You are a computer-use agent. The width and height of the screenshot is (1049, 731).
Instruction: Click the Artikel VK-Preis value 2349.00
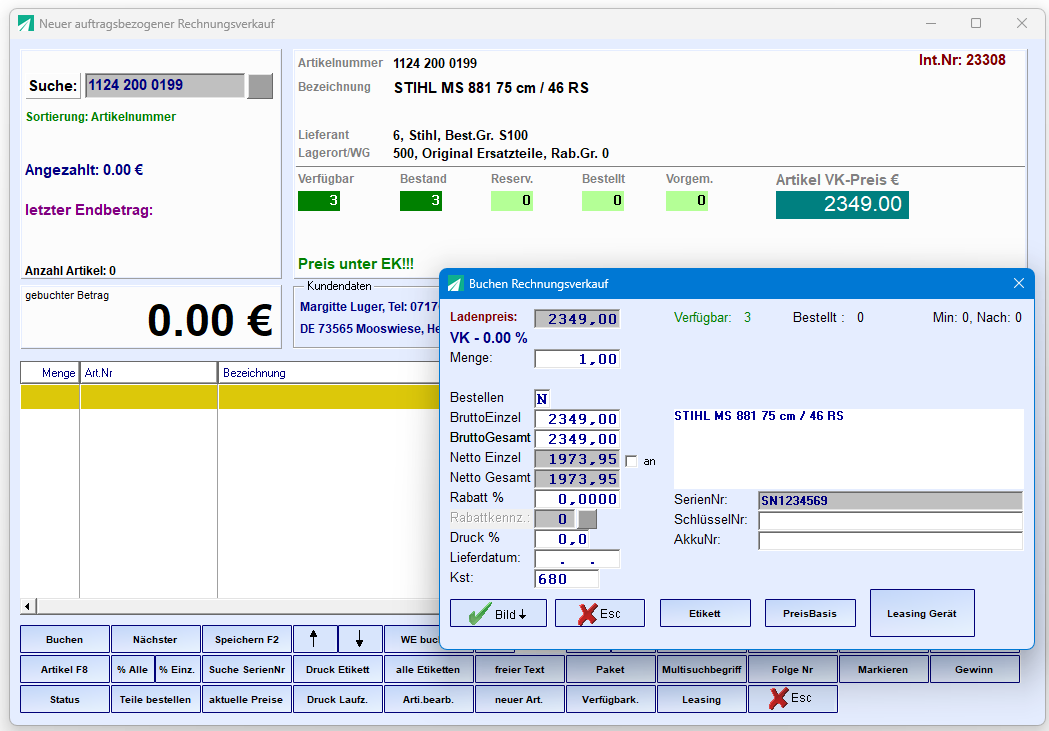[842, 205]
